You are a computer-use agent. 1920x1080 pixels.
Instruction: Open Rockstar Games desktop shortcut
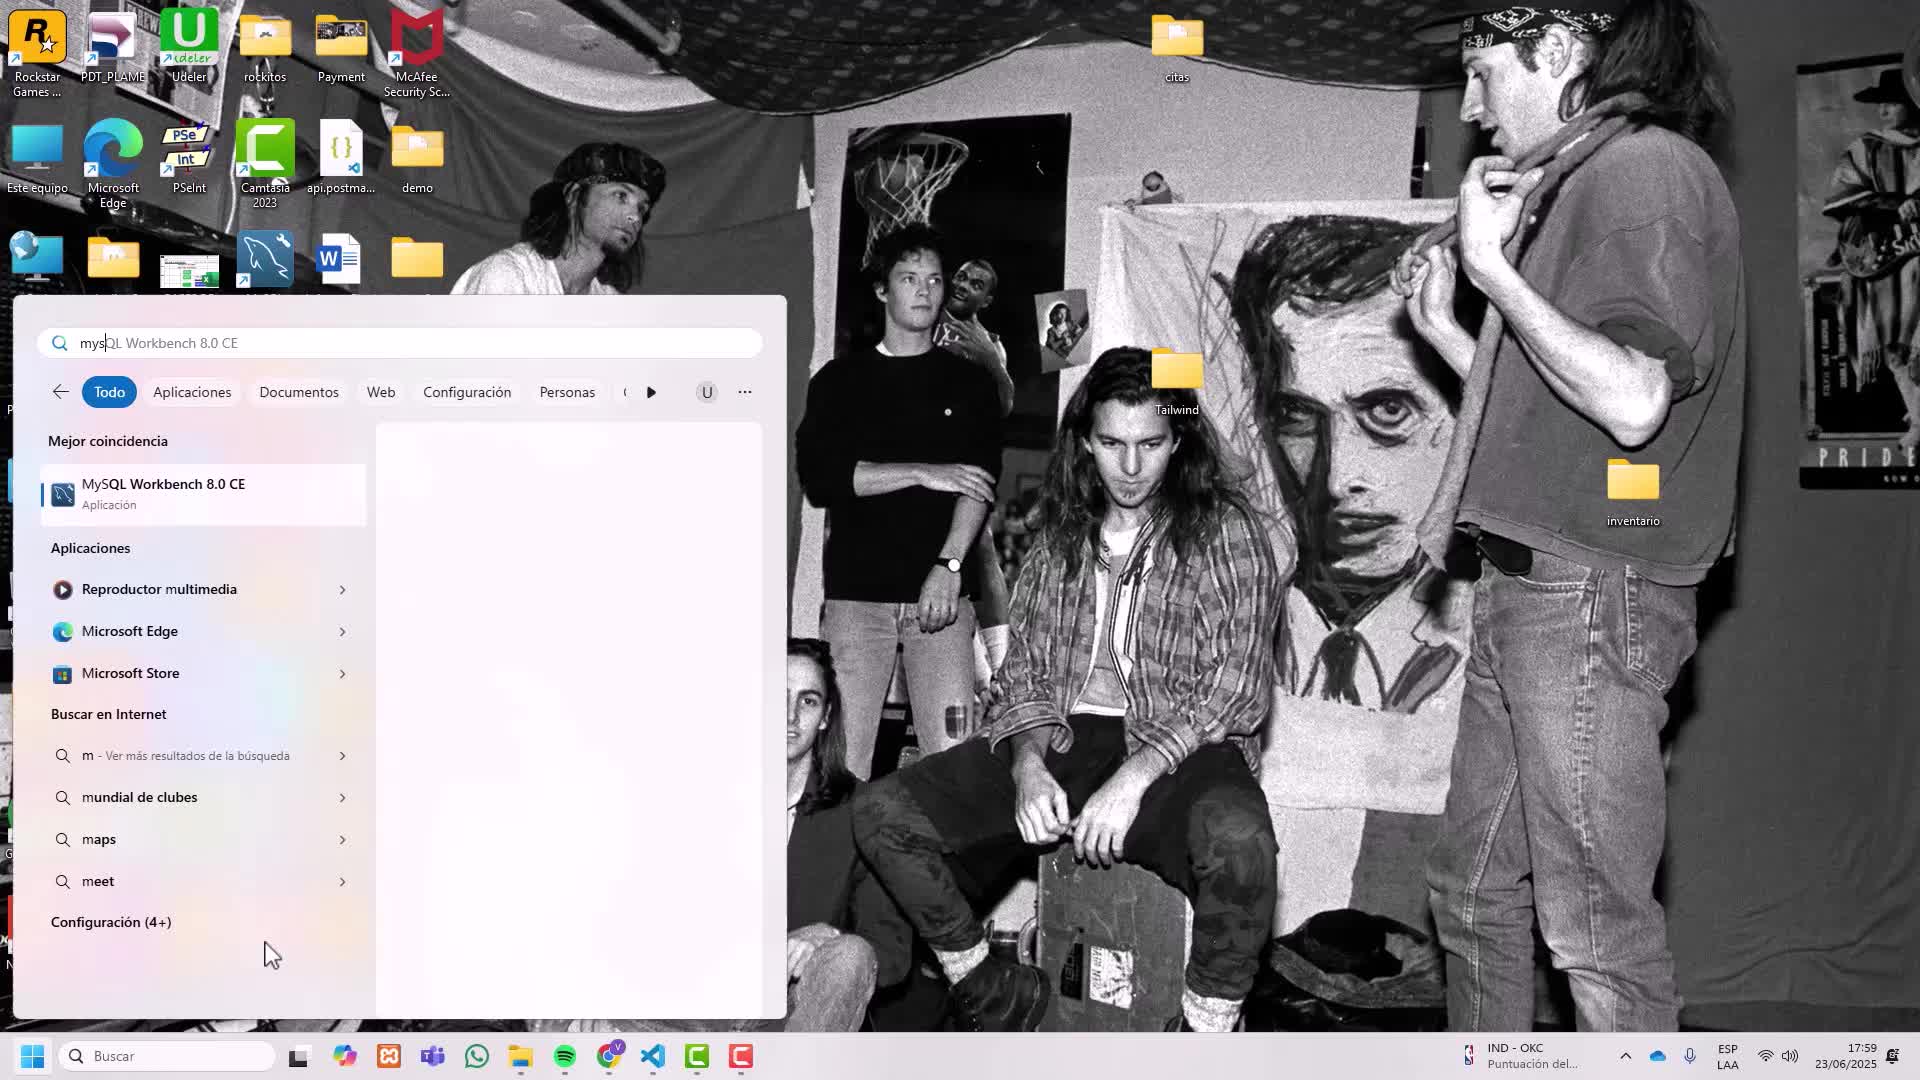(x=37, y=54)
